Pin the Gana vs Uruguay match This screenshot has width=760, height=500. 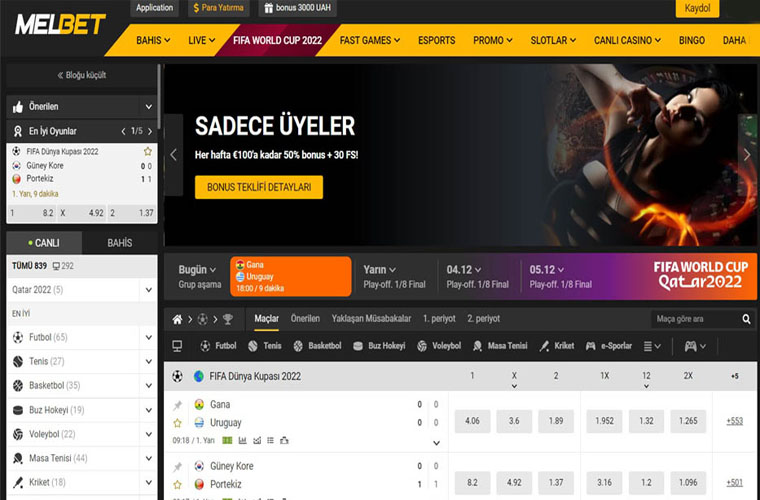click(177, 405)
